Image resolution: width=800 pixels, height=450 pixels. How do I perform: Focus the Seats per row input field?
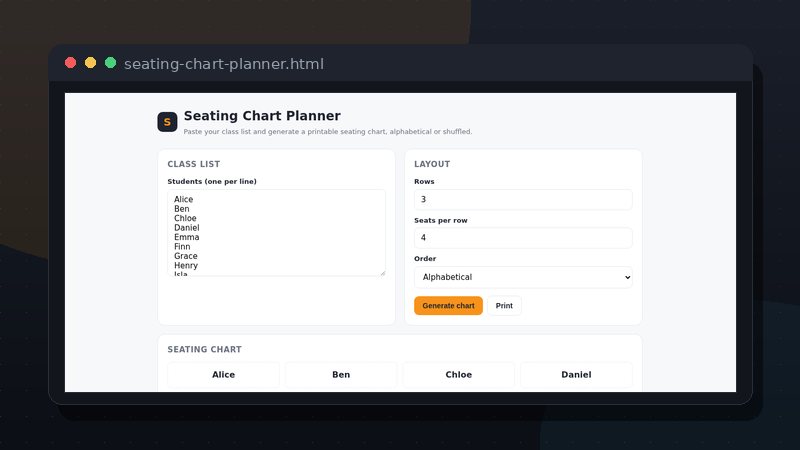click(523, 238)
